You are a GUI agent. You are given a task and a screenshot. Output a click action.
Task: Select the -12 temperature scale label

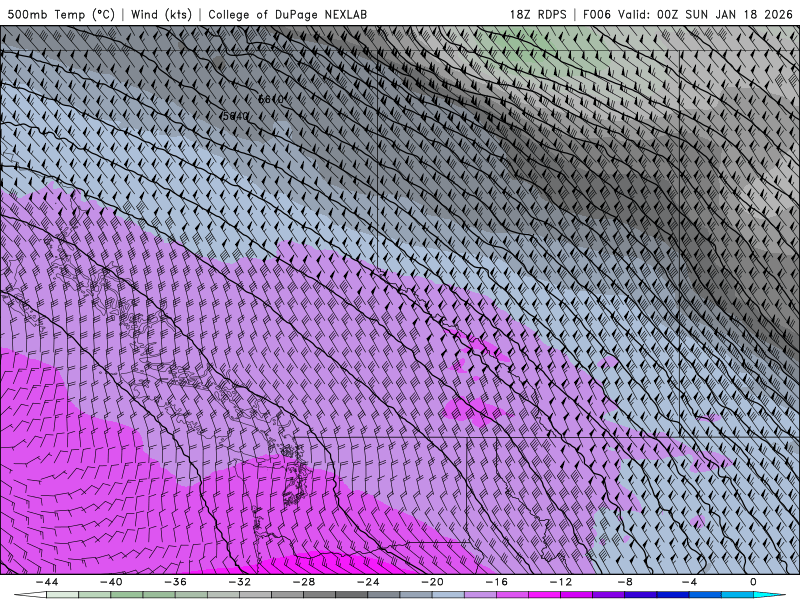tap(561, 582)
